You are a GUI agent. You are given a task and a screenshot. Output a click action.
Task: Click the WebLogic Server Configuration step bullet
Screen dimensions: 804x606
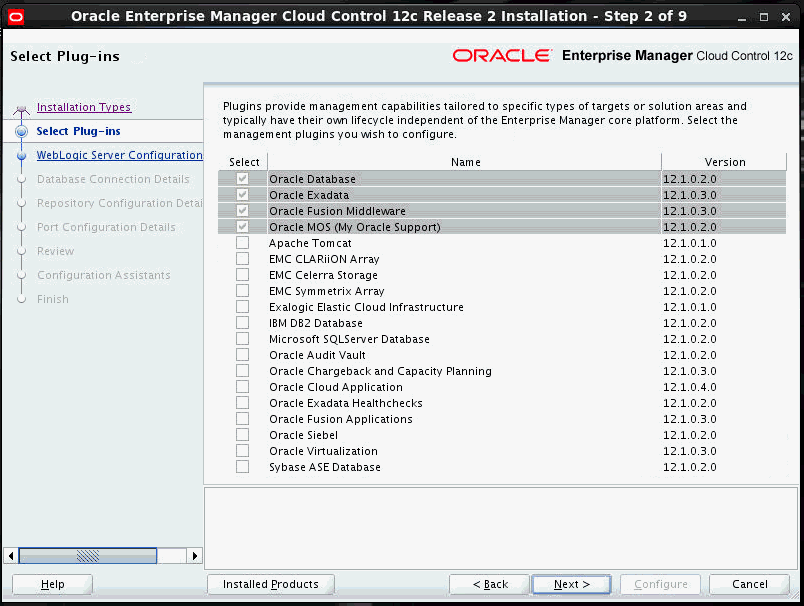pos(21,155)
